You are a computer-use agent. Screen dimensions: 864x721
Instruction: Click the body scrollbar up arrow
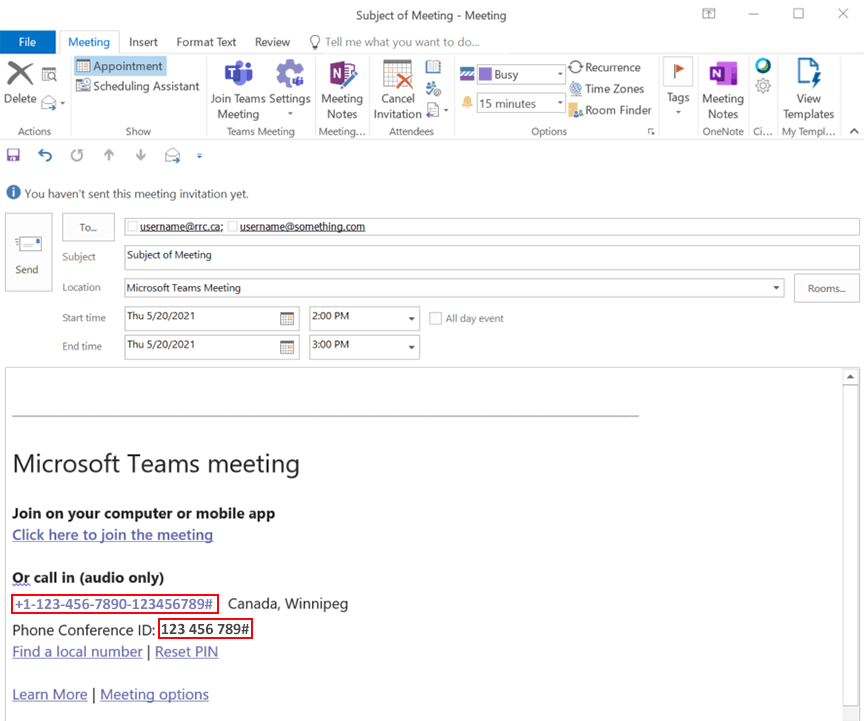click(850, 377)
